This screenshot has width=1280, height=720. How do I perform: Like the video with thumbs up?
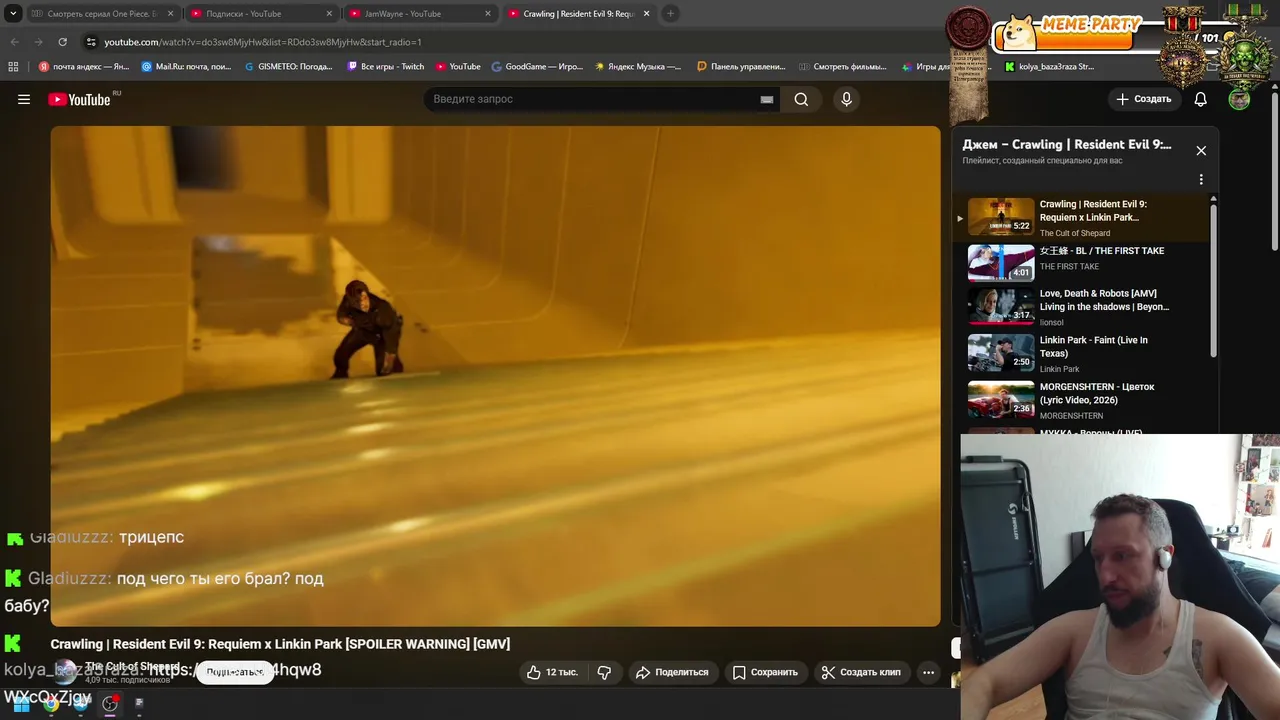552,672
